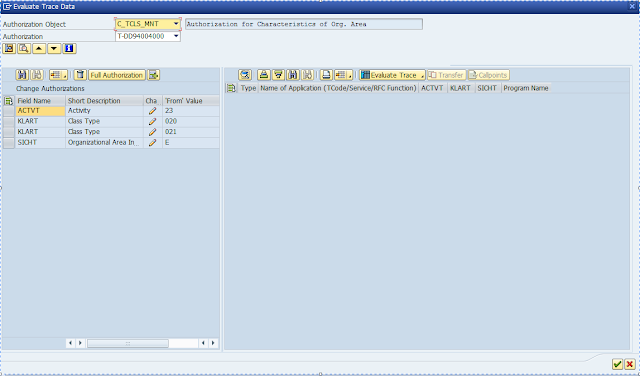640x376 pixels.
Task: Expand the Evaluate Trace dropdown button
Action: pyautogui.click(x=392, y=75)
